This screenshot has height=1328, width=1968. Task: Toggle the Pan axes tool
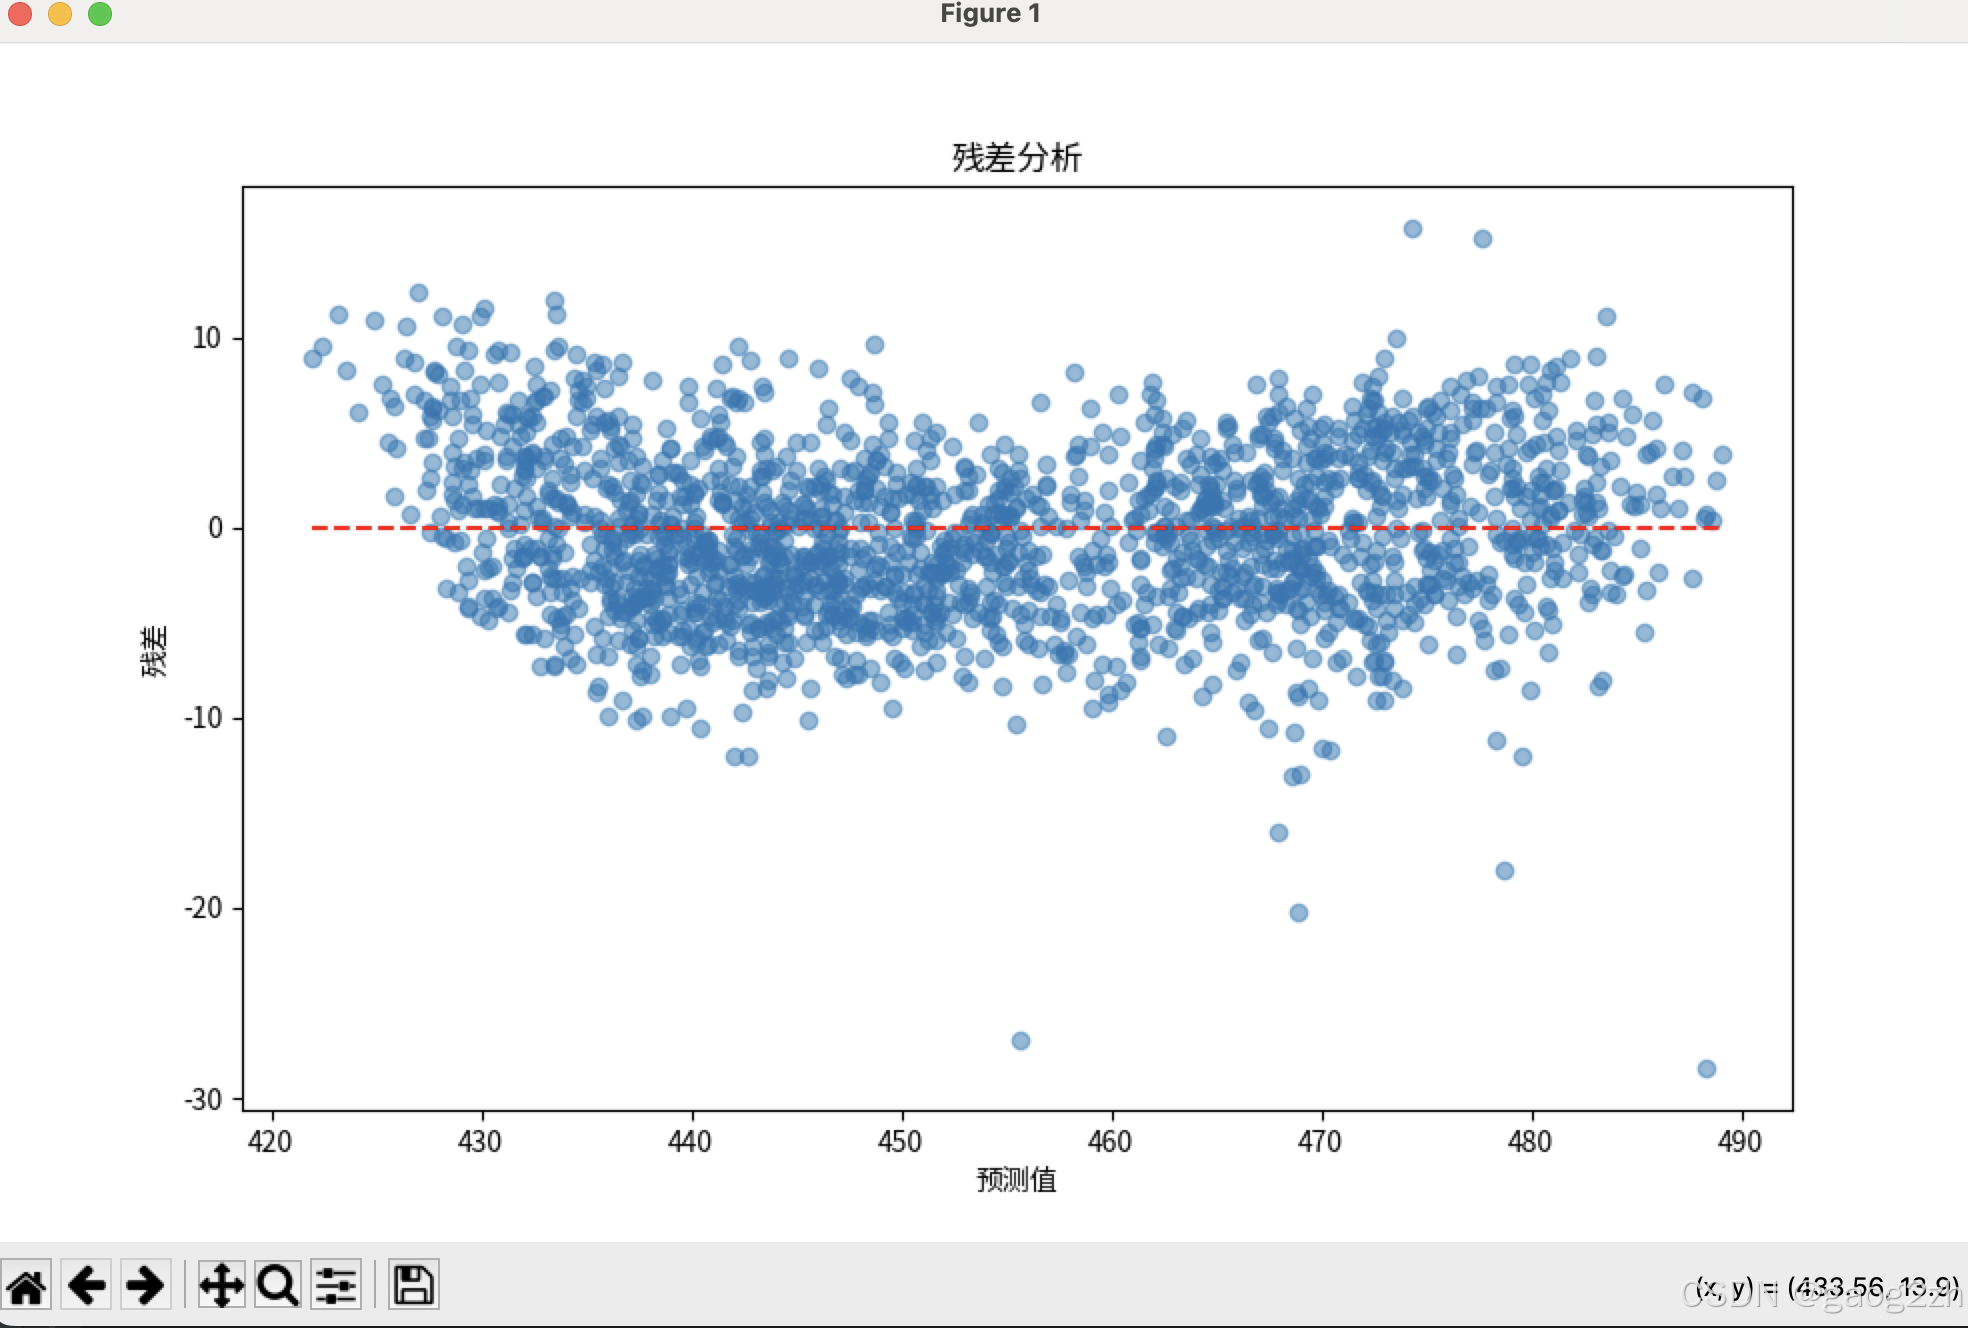tap(221, 1285)
